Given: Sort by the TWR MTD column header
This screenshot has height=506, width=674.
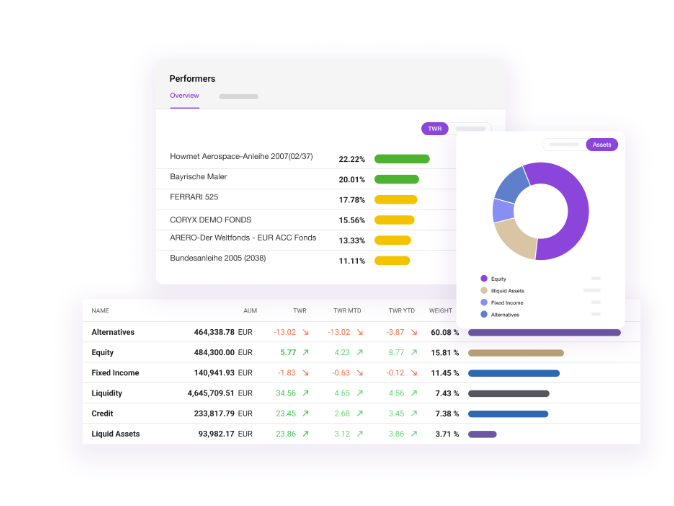Looking at the screenshot, I should point(347,310).
